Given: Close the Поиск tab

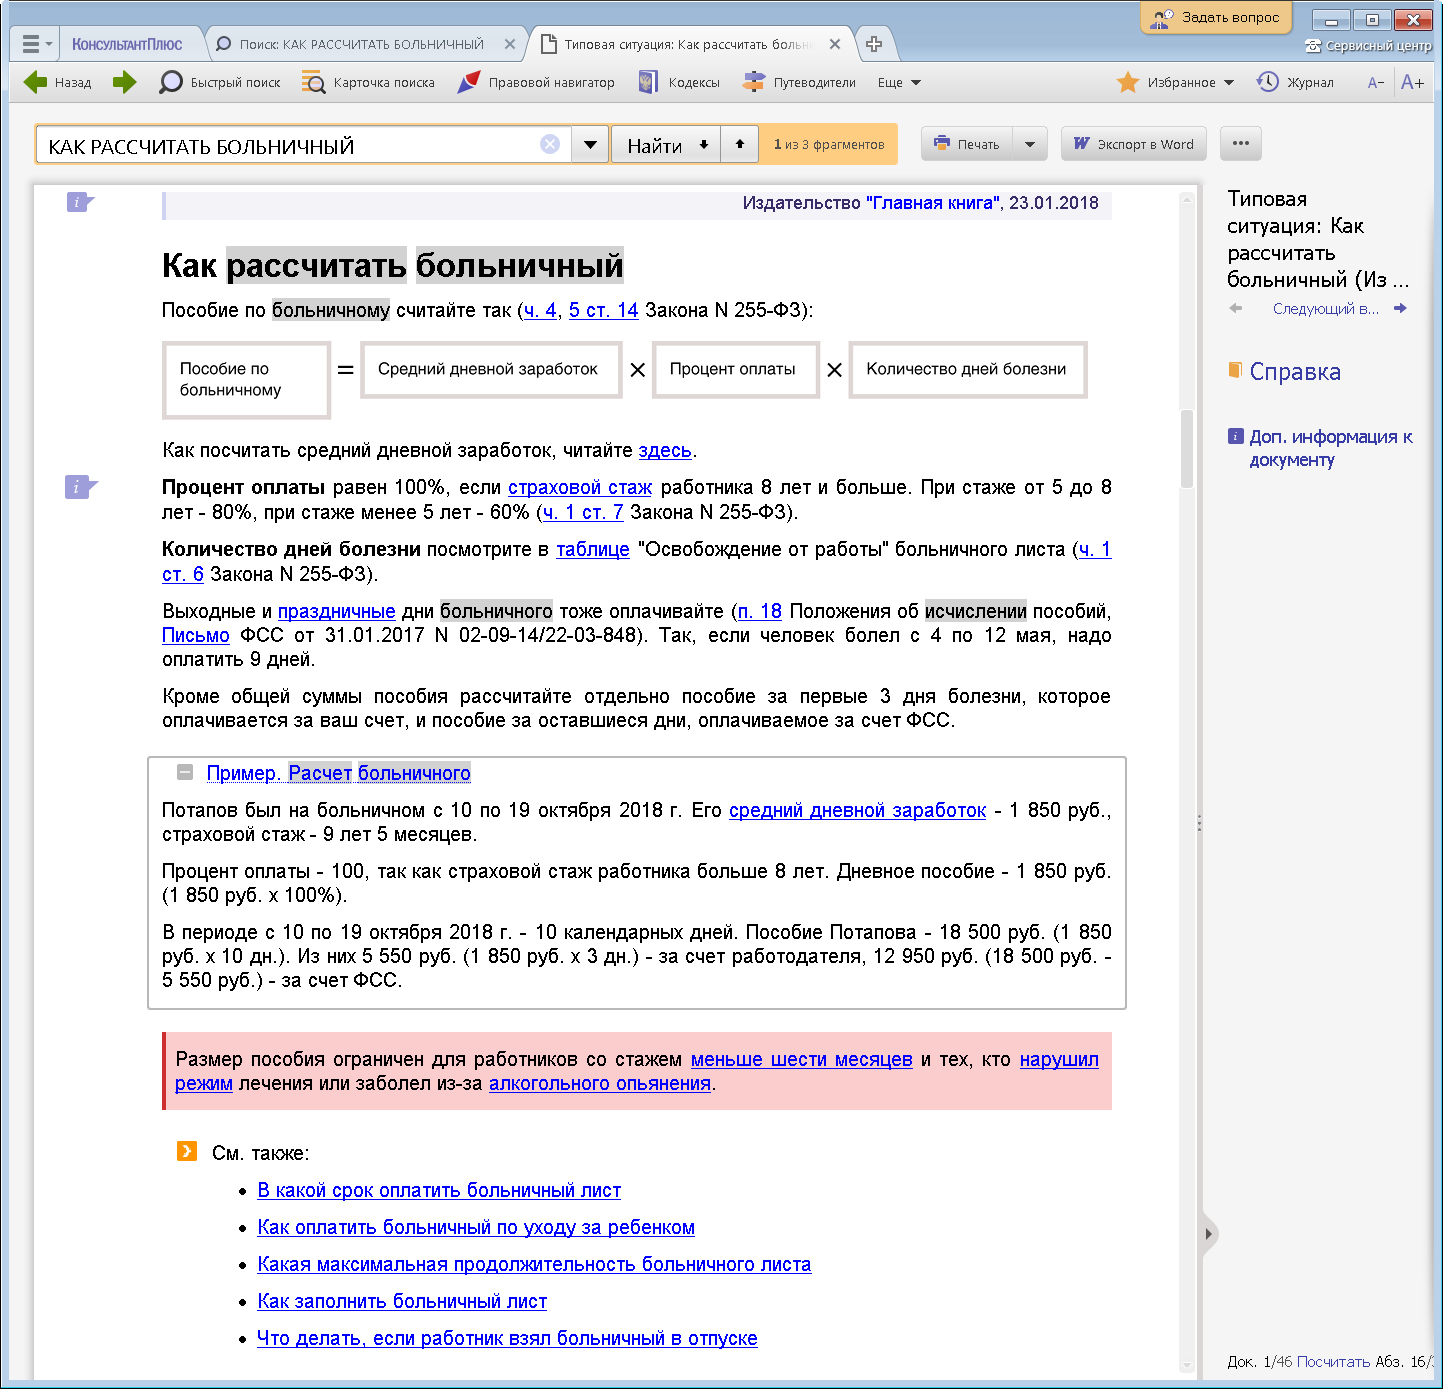Looking at the screenshot, I should (510, 44).
